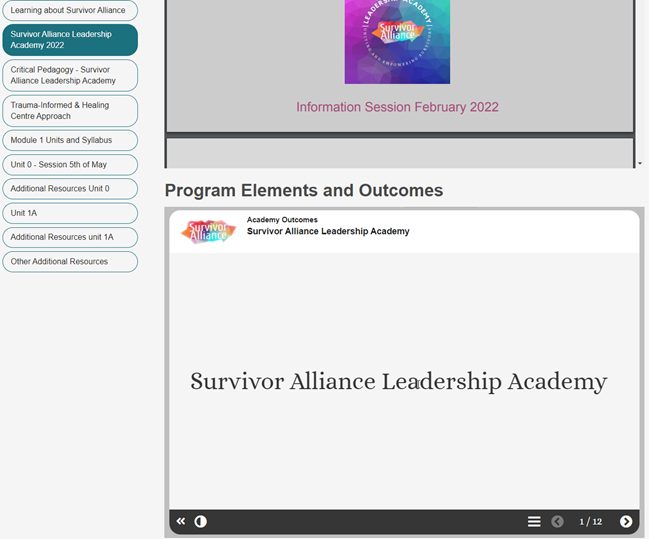Open Learning about Survivor Alliance section
This screenshot has width=649, height=539.
click(70, 10)
